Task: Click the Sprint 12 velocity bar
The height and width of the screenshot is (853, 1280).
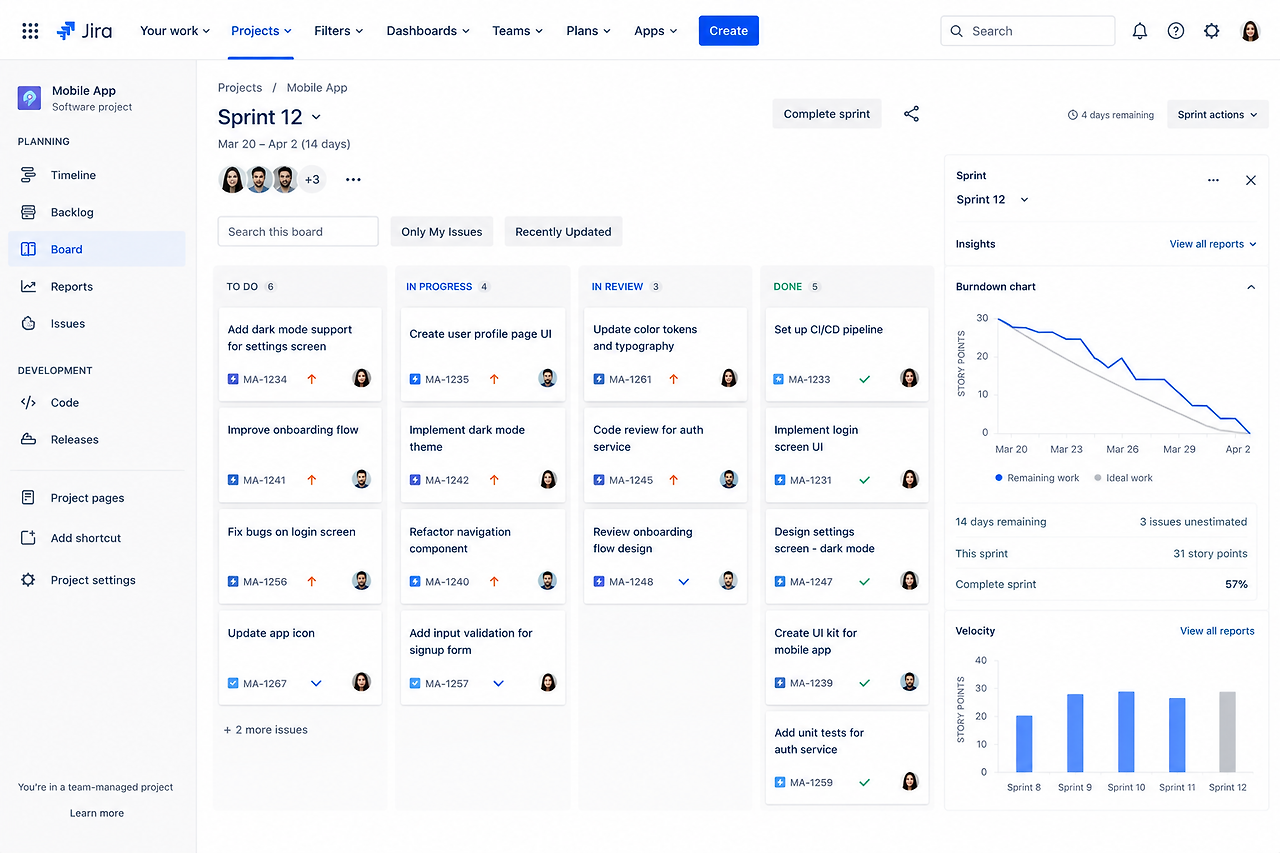Action: [1227, 732]
